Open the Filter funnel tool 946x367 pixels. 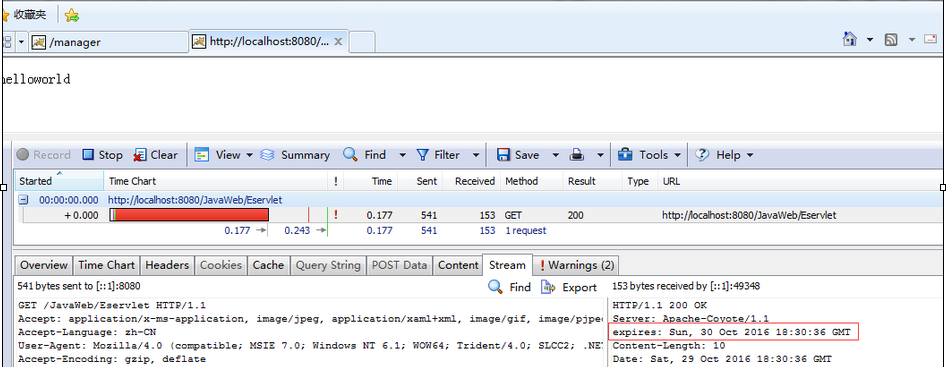[x=438, y=155]
